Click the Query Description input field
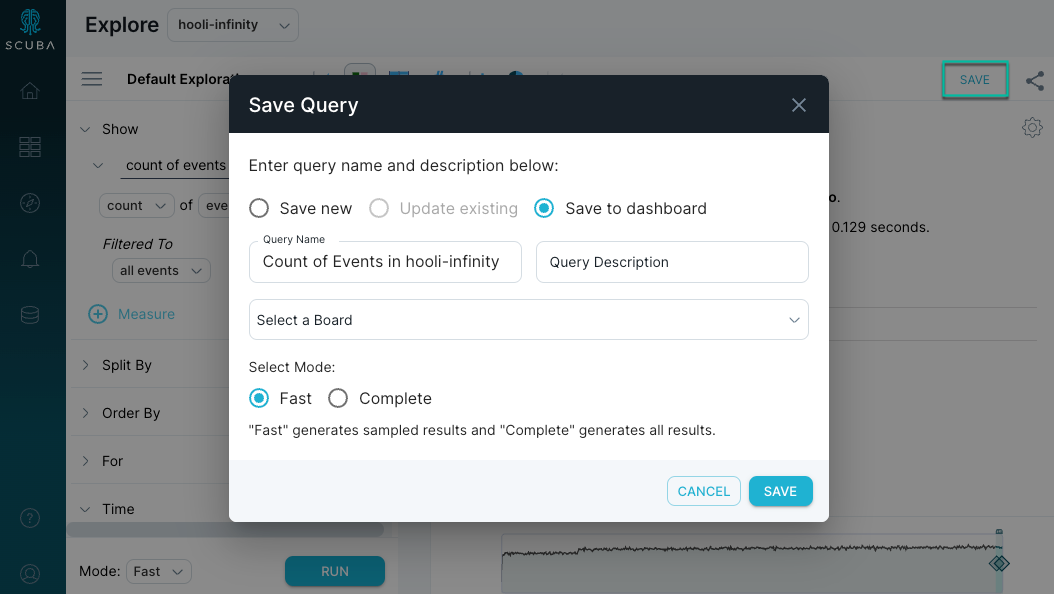This screenshot has height=594, width=1054. coord(672,262)
